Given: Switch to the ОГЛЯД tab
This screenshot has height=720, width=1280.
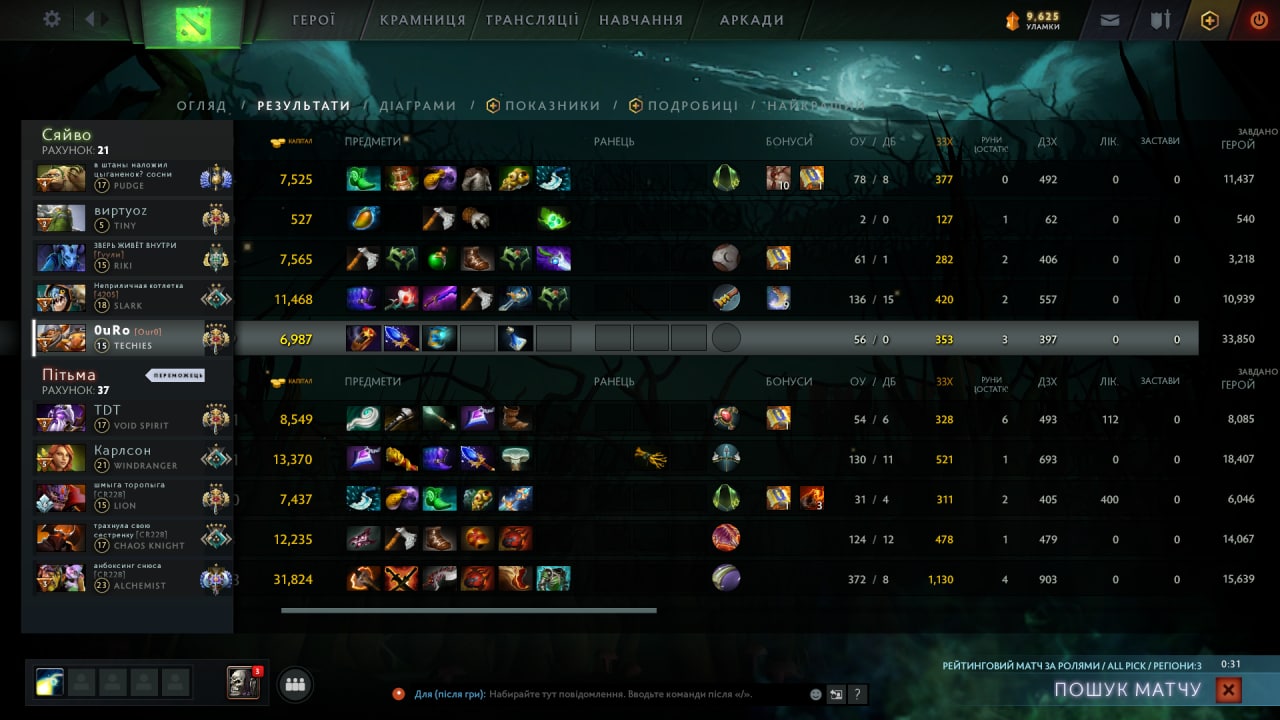Looking at the screenshot, I should coord(202,105).
